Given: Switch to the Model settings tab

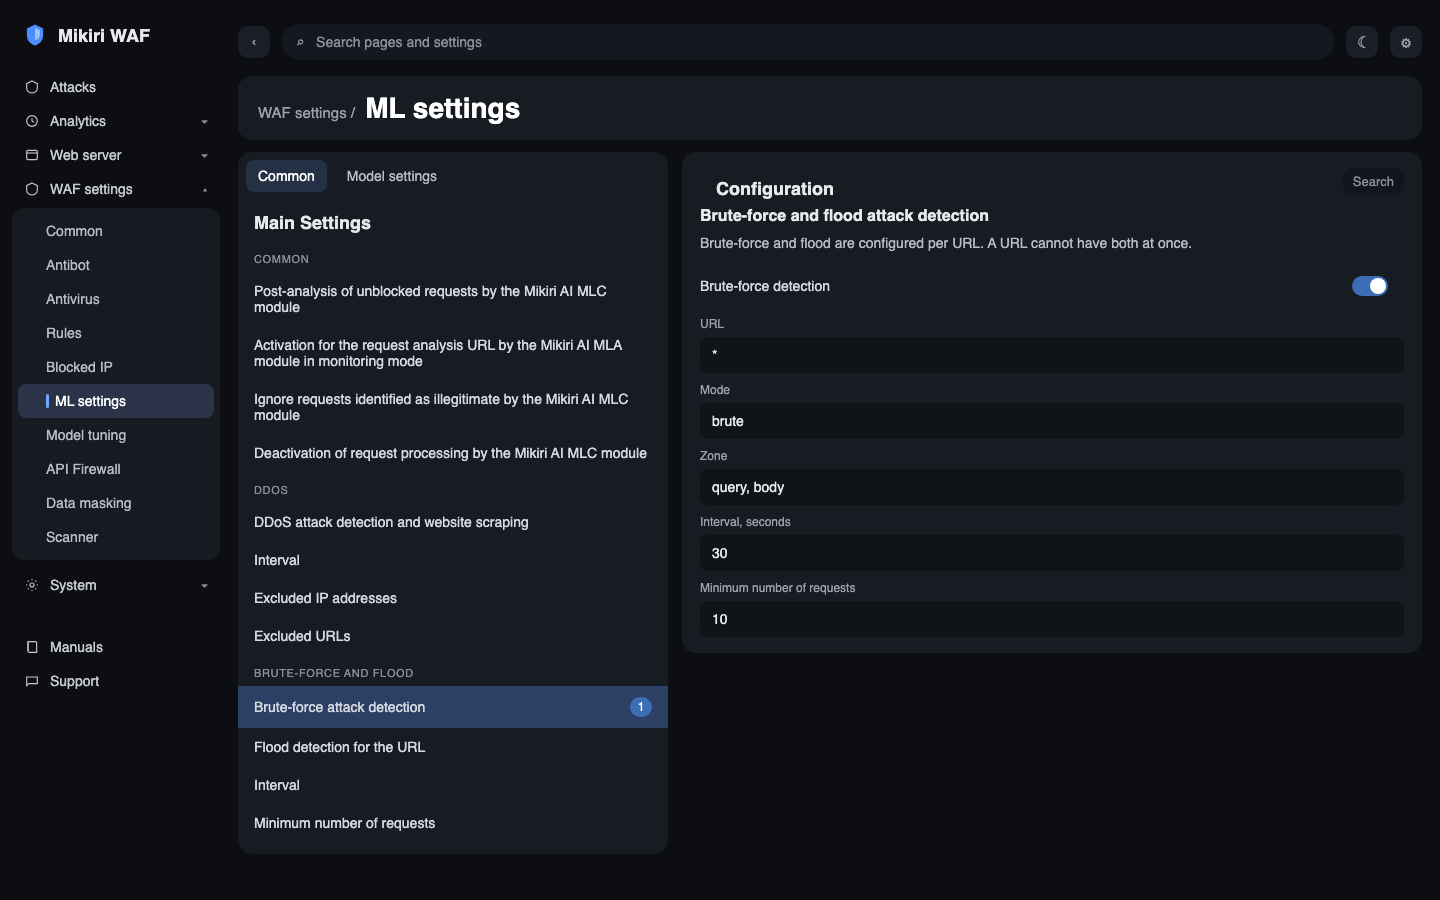Looking at the screenshot, I should pos(392,176).
